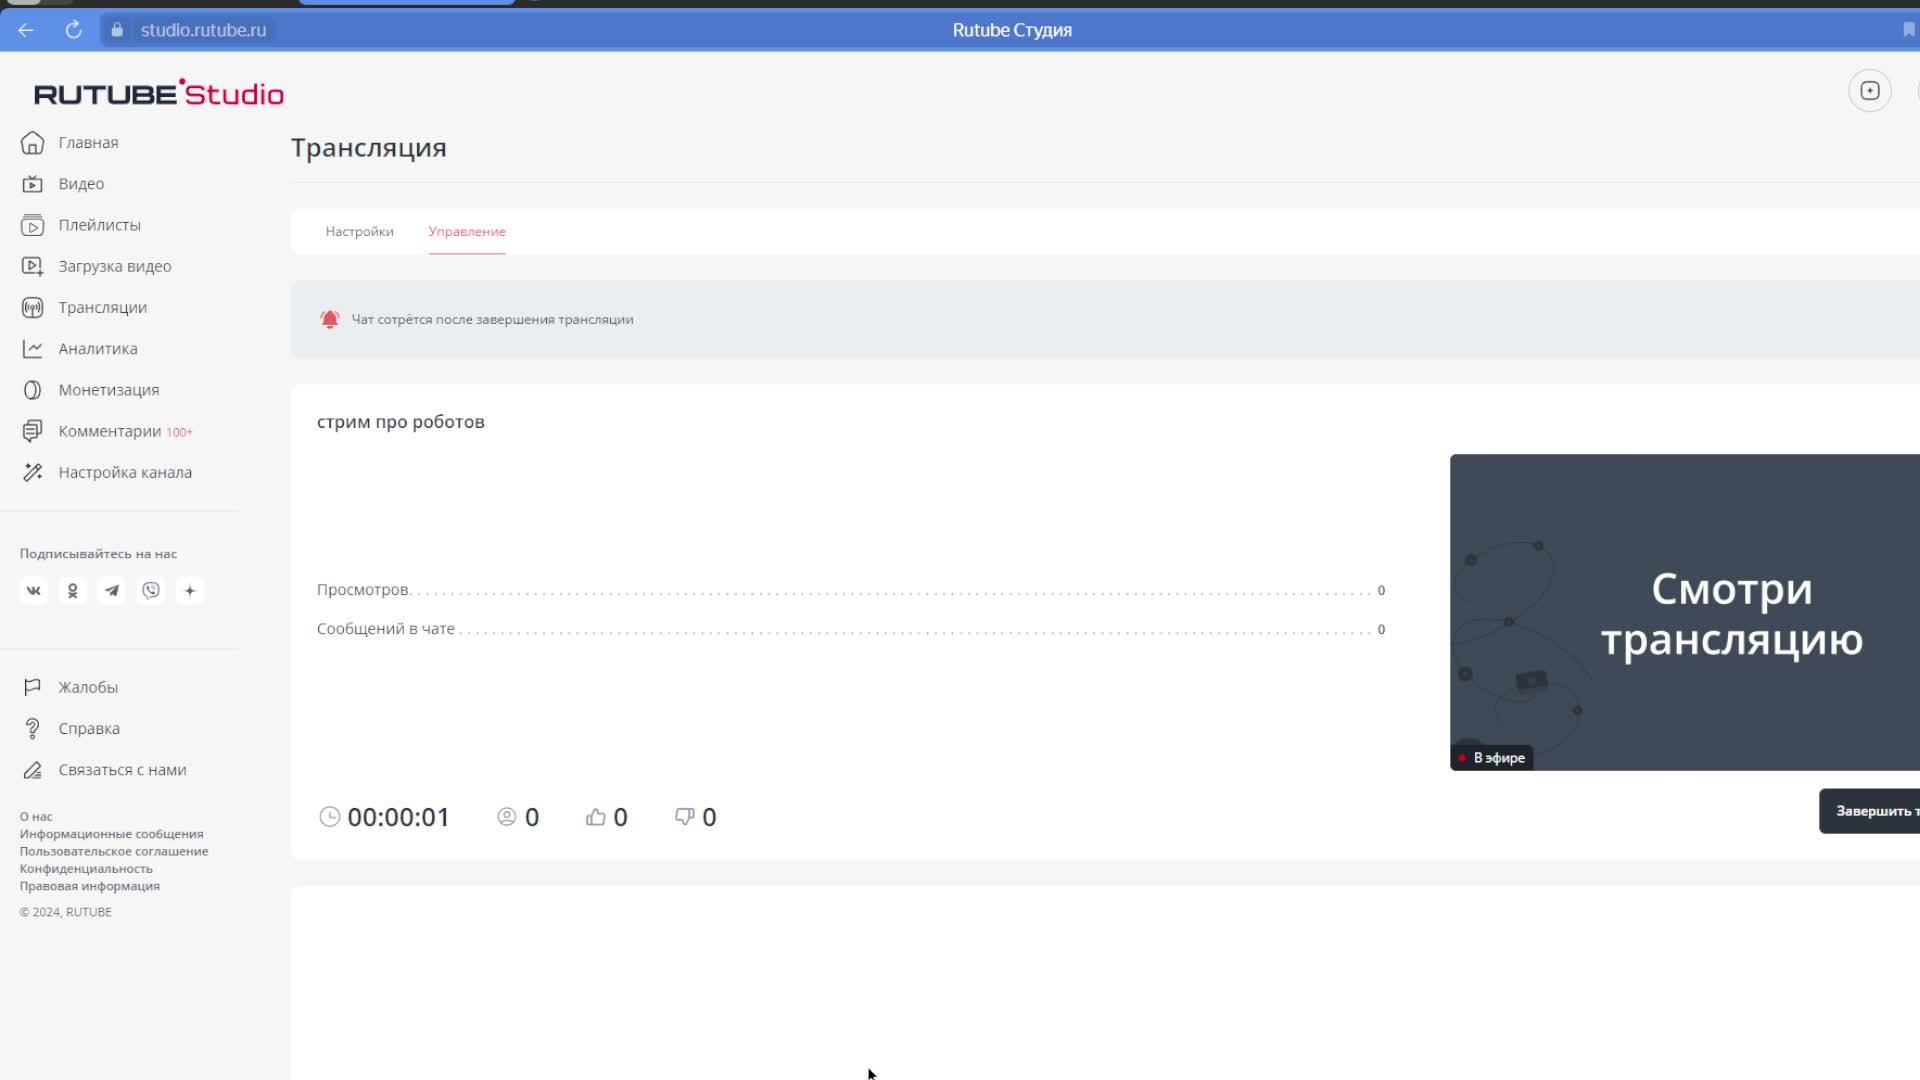1920x1080 pixels.
Task: Click the Загрузка видео upload icon
Action: tap(32, 266)
